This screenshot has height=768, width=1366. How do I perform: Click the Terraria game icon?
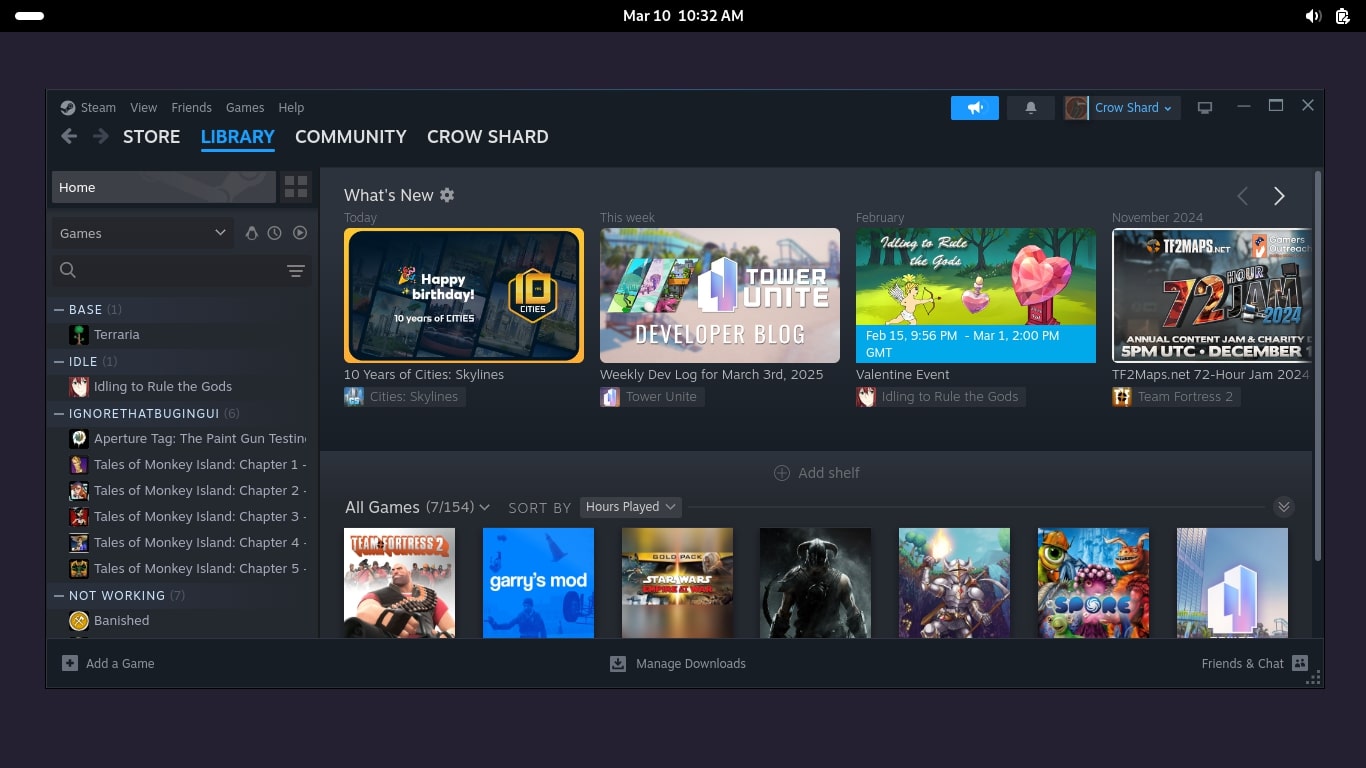79,335
